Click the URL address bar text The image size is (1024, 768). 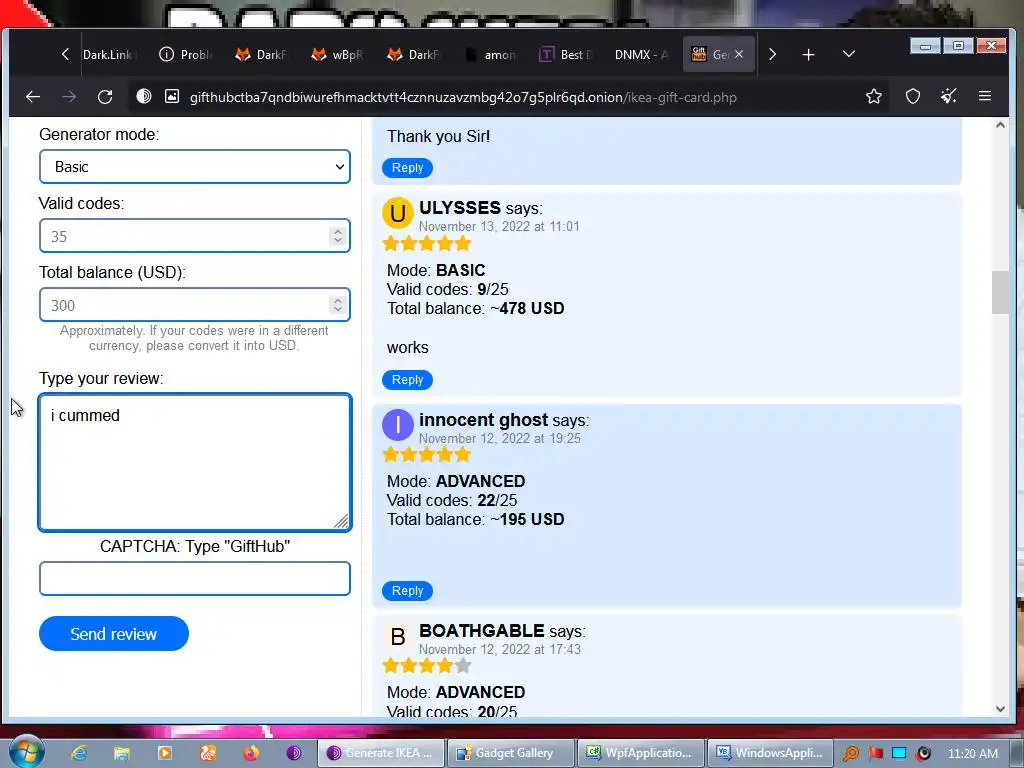click(463, 97)
